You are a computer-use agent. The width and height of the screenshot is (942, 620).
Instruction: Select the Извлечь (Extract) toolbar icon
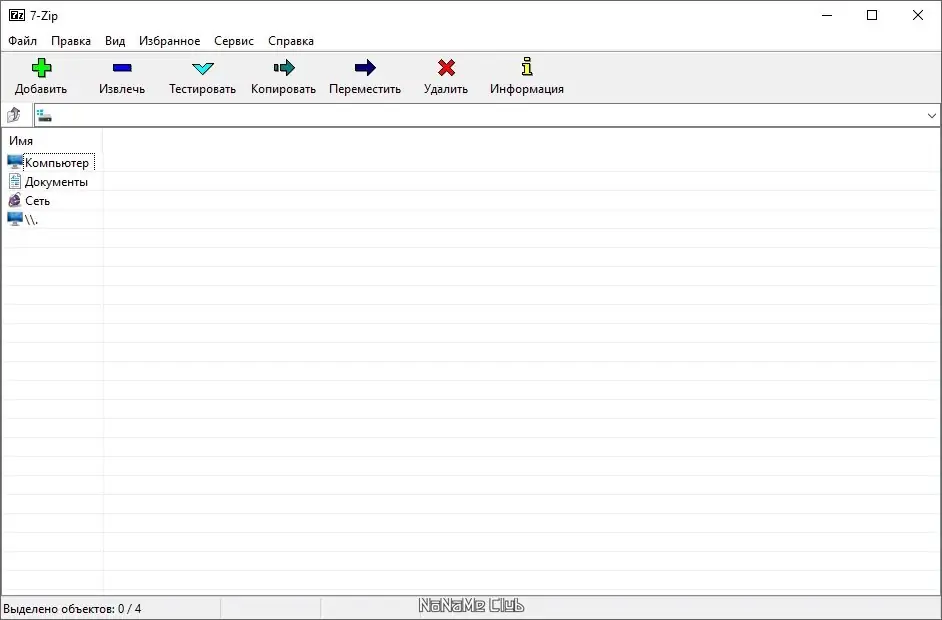tap(121, 68)
